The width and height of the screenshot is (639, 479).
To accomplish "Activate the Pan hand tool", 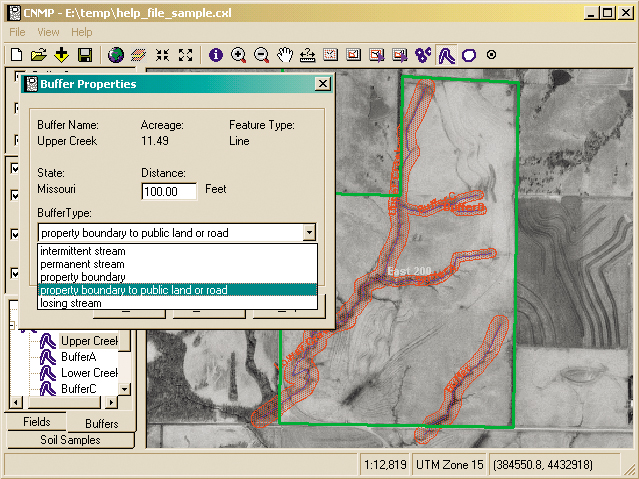I will 285,55.
